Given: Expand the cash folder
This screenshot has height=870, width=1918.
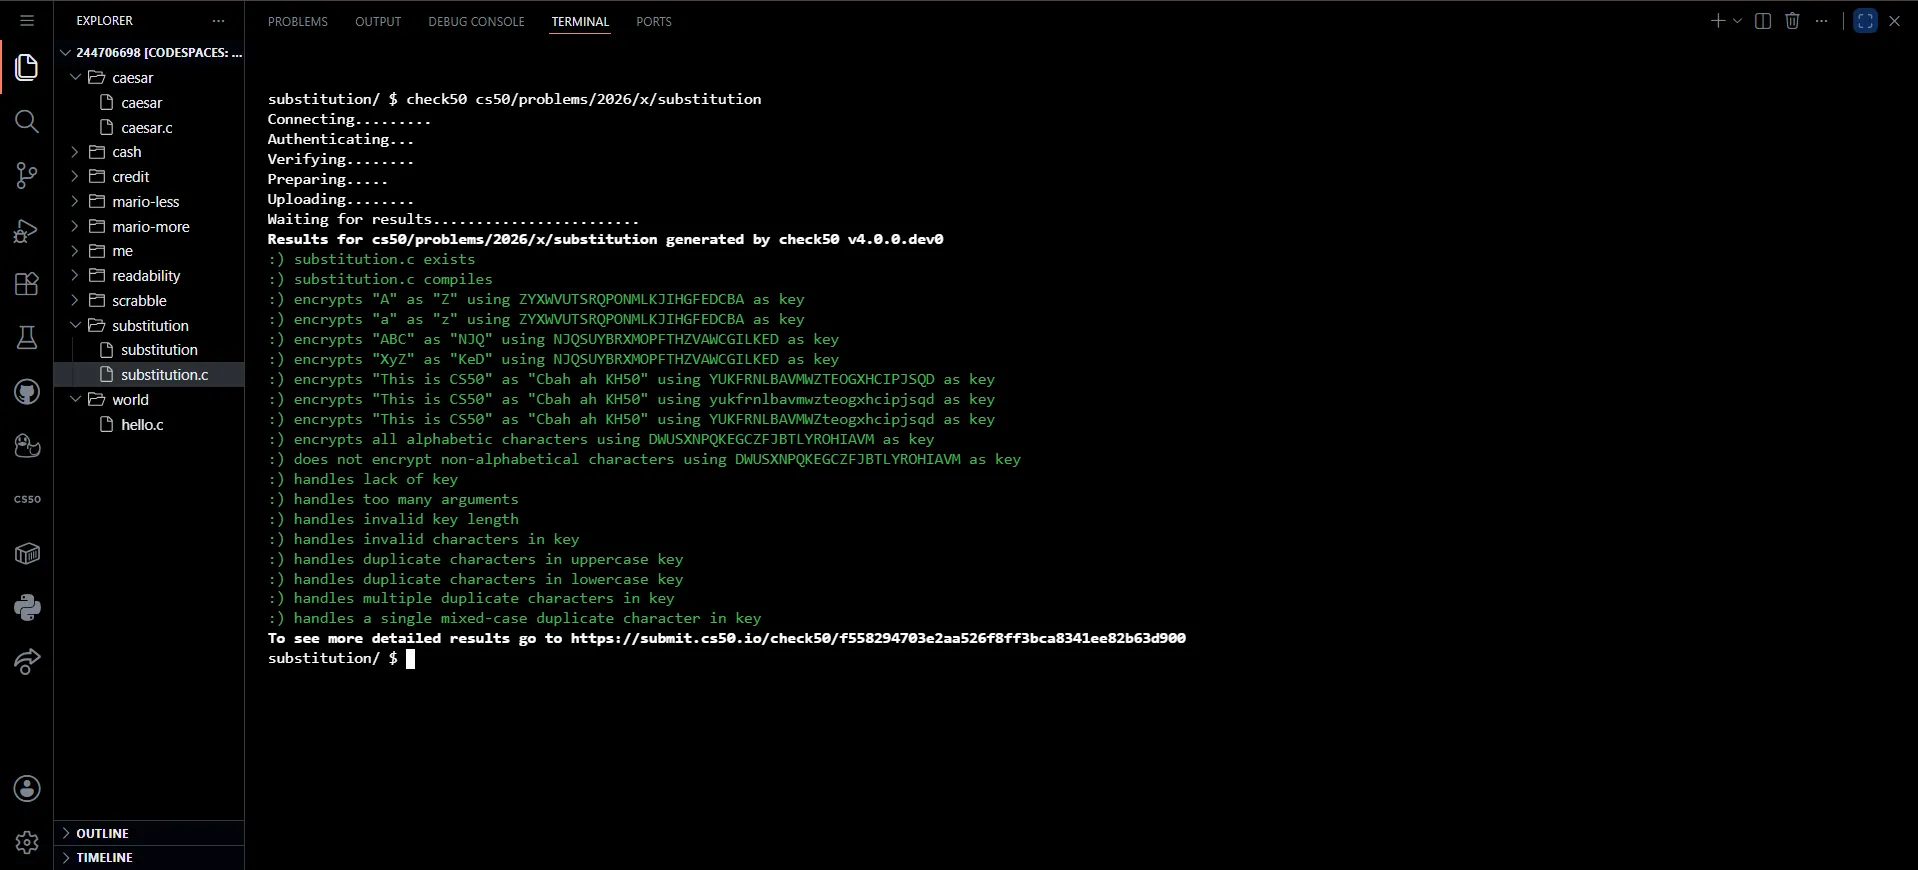Looking at the screenshot, I should coord(149,152).
